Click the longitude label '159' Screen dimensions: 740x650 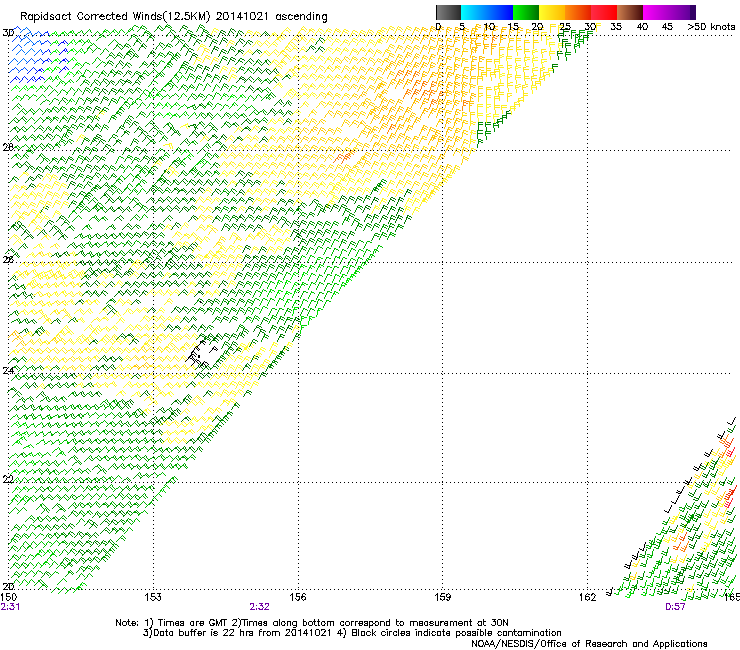click(x=443, y=597)
